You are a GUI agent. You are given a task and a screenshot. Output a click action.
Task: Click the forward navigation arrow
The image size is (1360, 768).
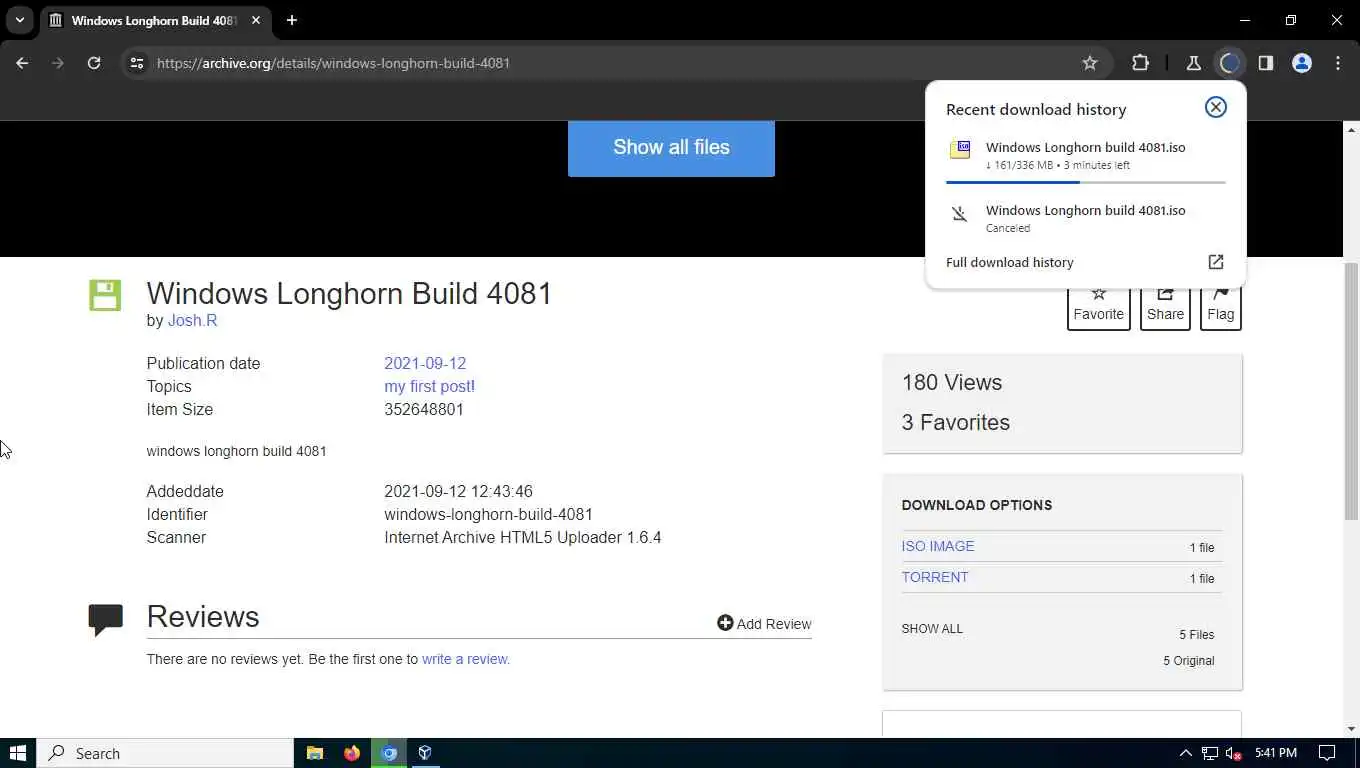[58, 63]
